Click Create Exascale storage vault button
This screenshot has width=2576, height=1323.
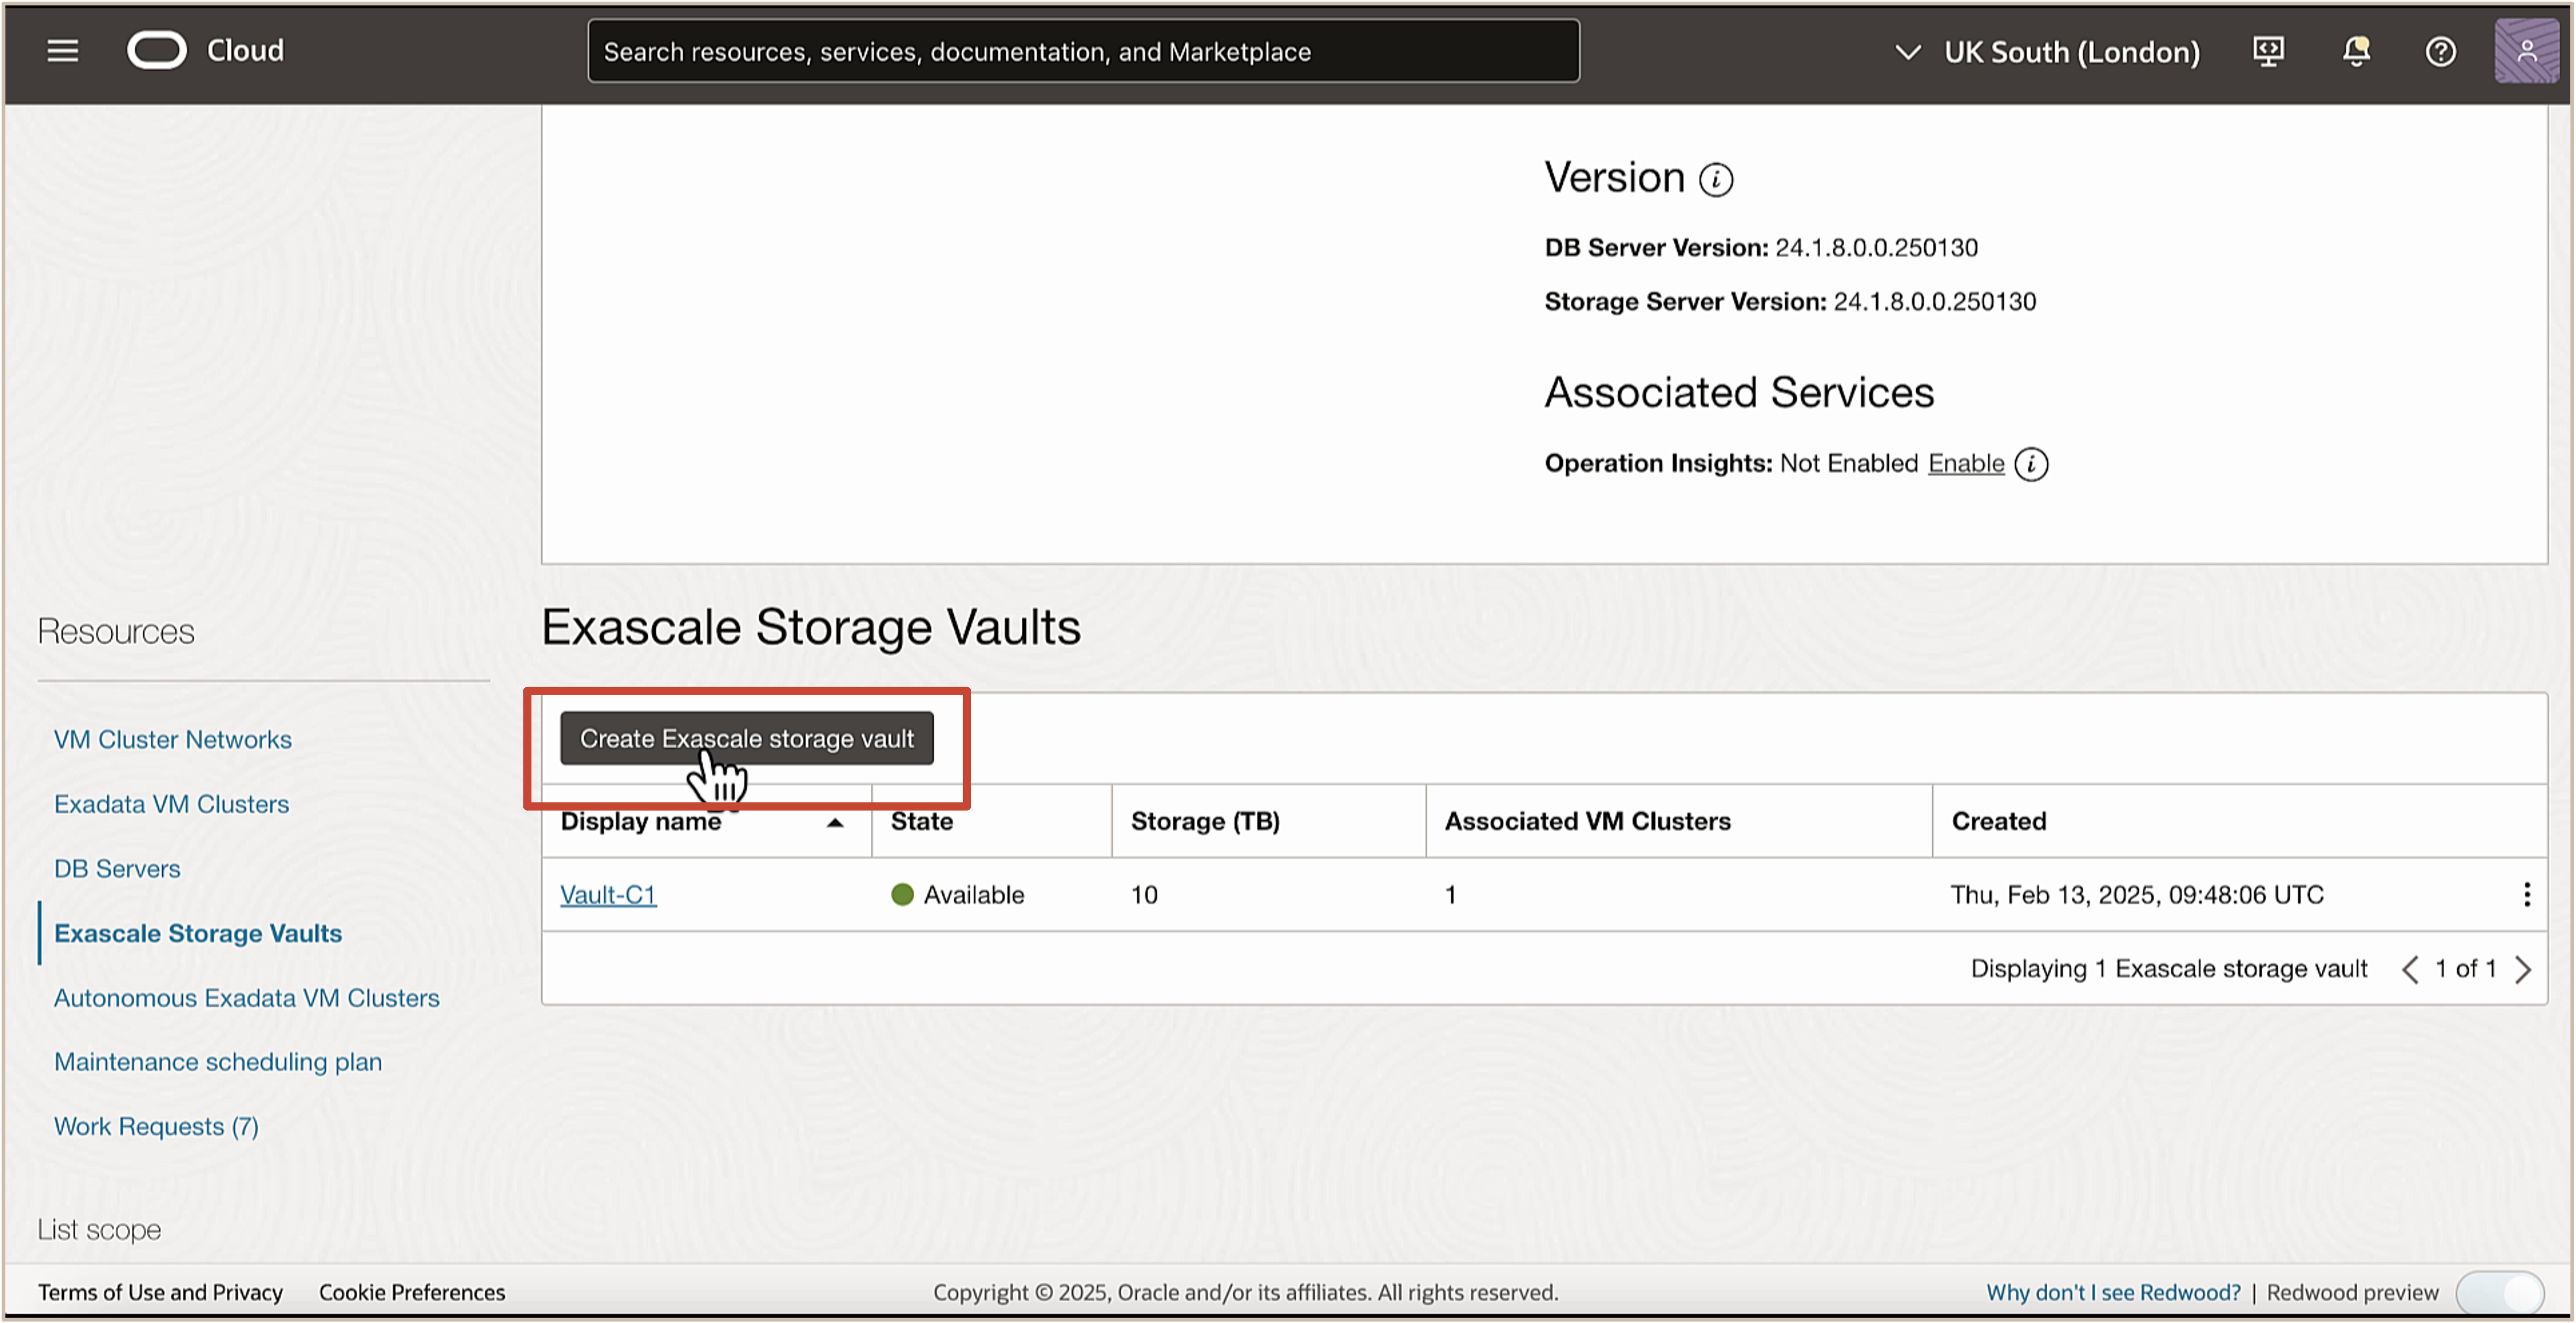746,739
